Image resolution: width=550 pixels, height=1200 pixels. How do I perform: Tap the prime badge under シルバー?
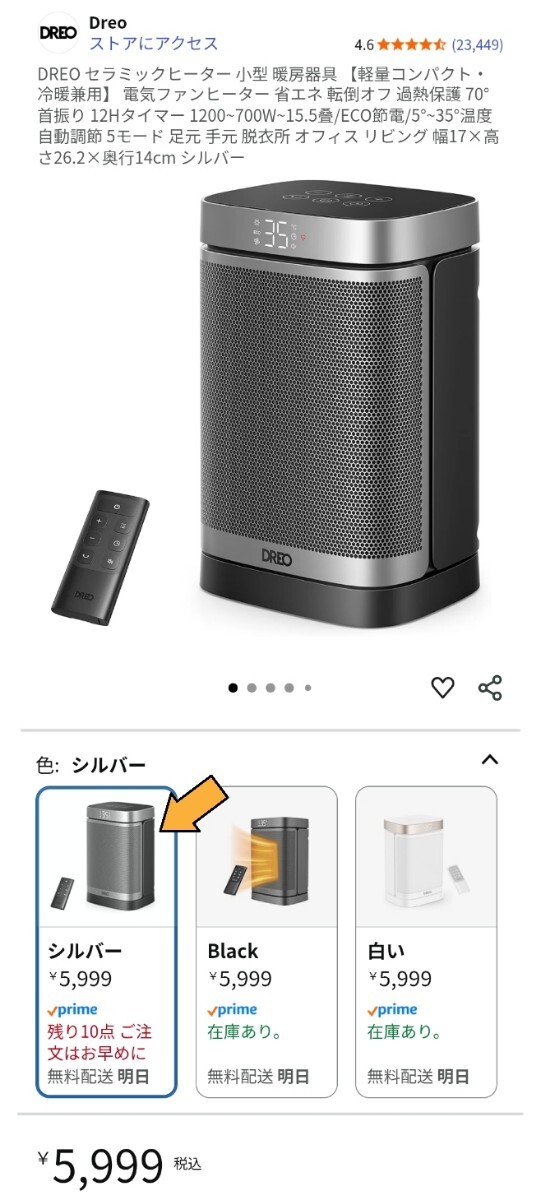pyautogui.click(x=72, y=1010)
